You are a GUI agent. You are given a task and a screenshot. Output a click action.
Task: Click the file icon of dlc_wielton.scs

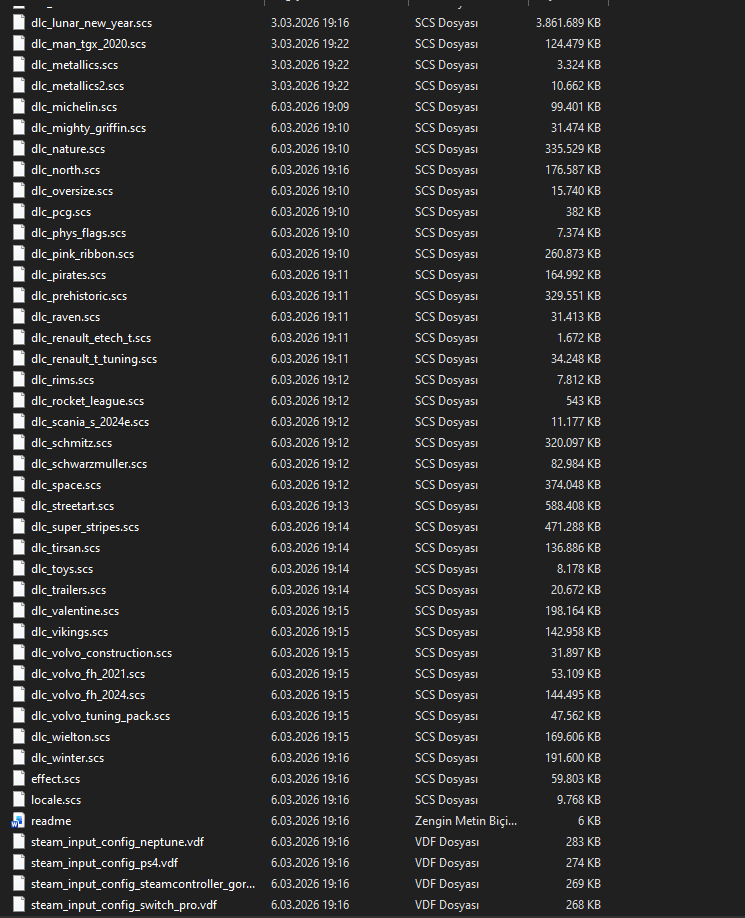(19, 737)
